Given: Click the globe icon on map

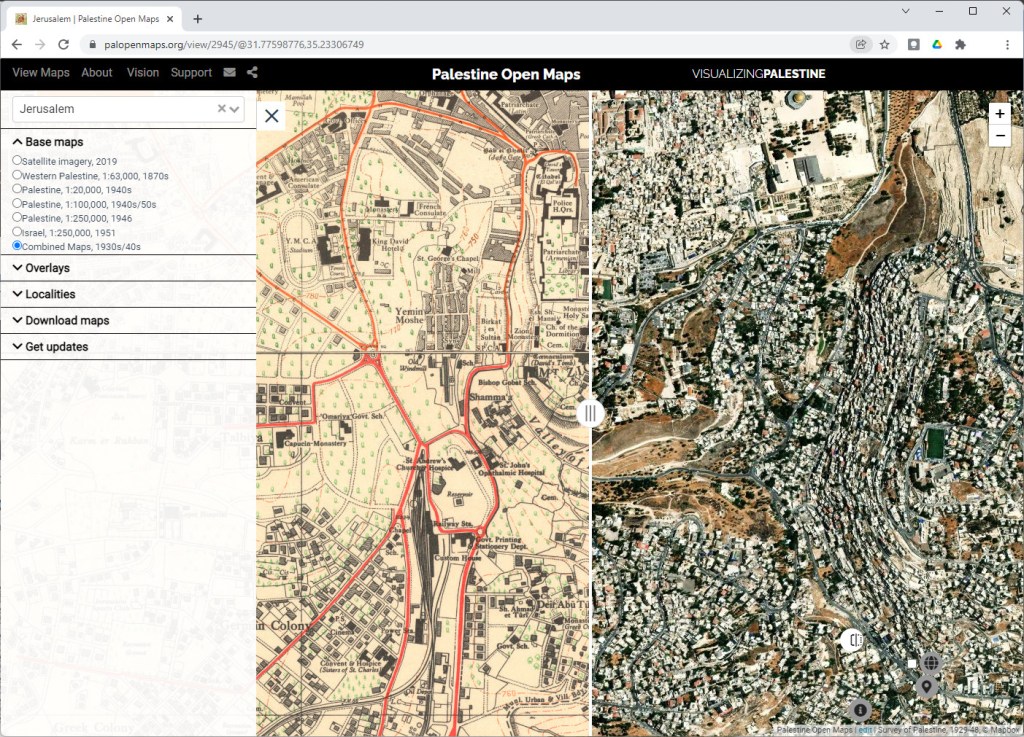Looking at the screenshot, I should [931, 662].
